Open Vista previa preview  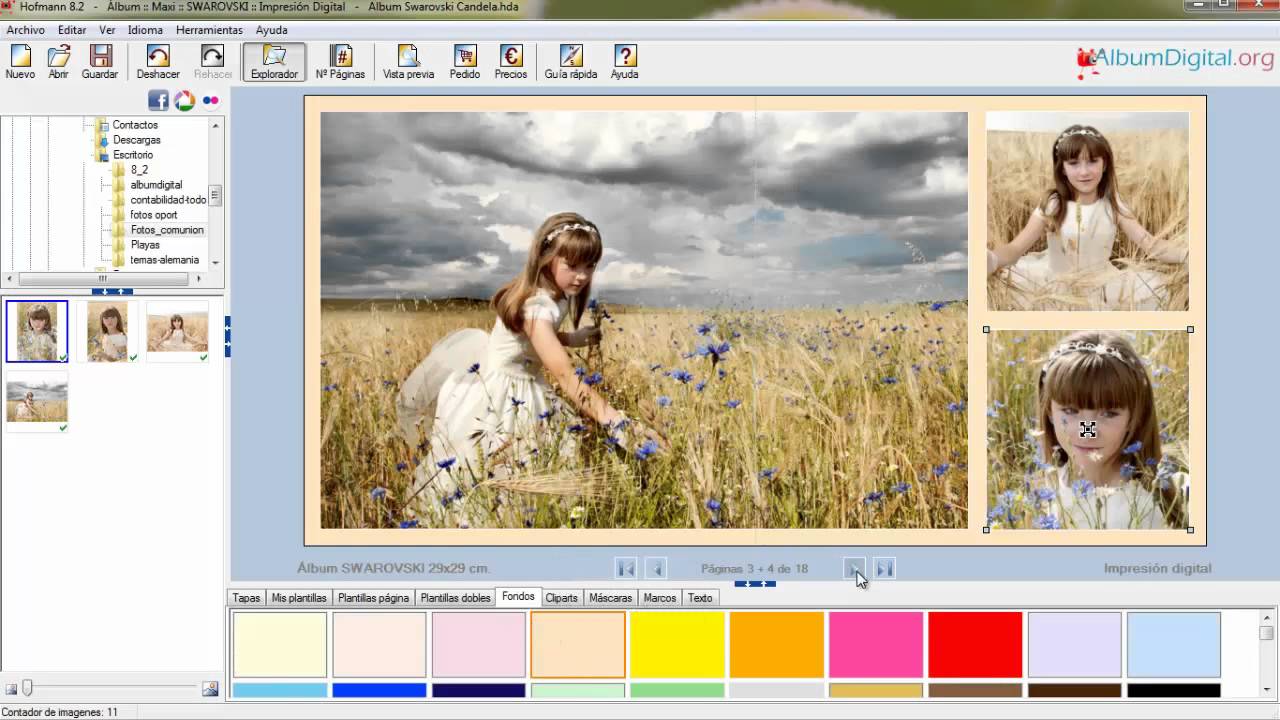tap(408, 62)
